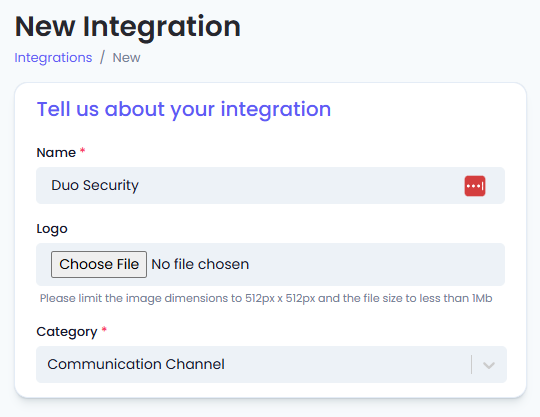Click the red asterisk beside Name
This screenshot has width=540, height=417.
(x=82, y=150)
